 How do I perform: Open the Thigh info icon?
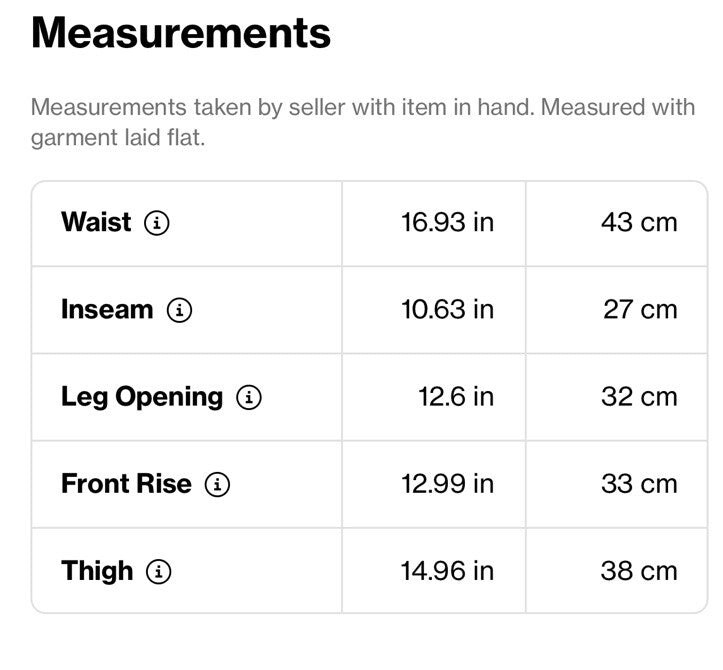(x=159, y=571)
